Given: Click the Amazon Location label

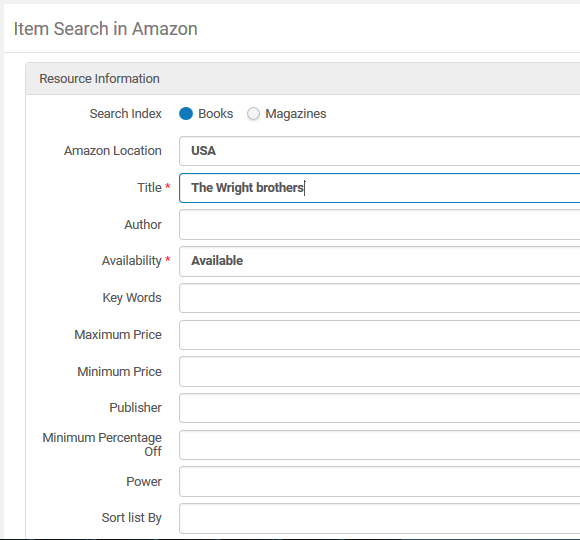Looking at the screenshot, I should 113,151.
